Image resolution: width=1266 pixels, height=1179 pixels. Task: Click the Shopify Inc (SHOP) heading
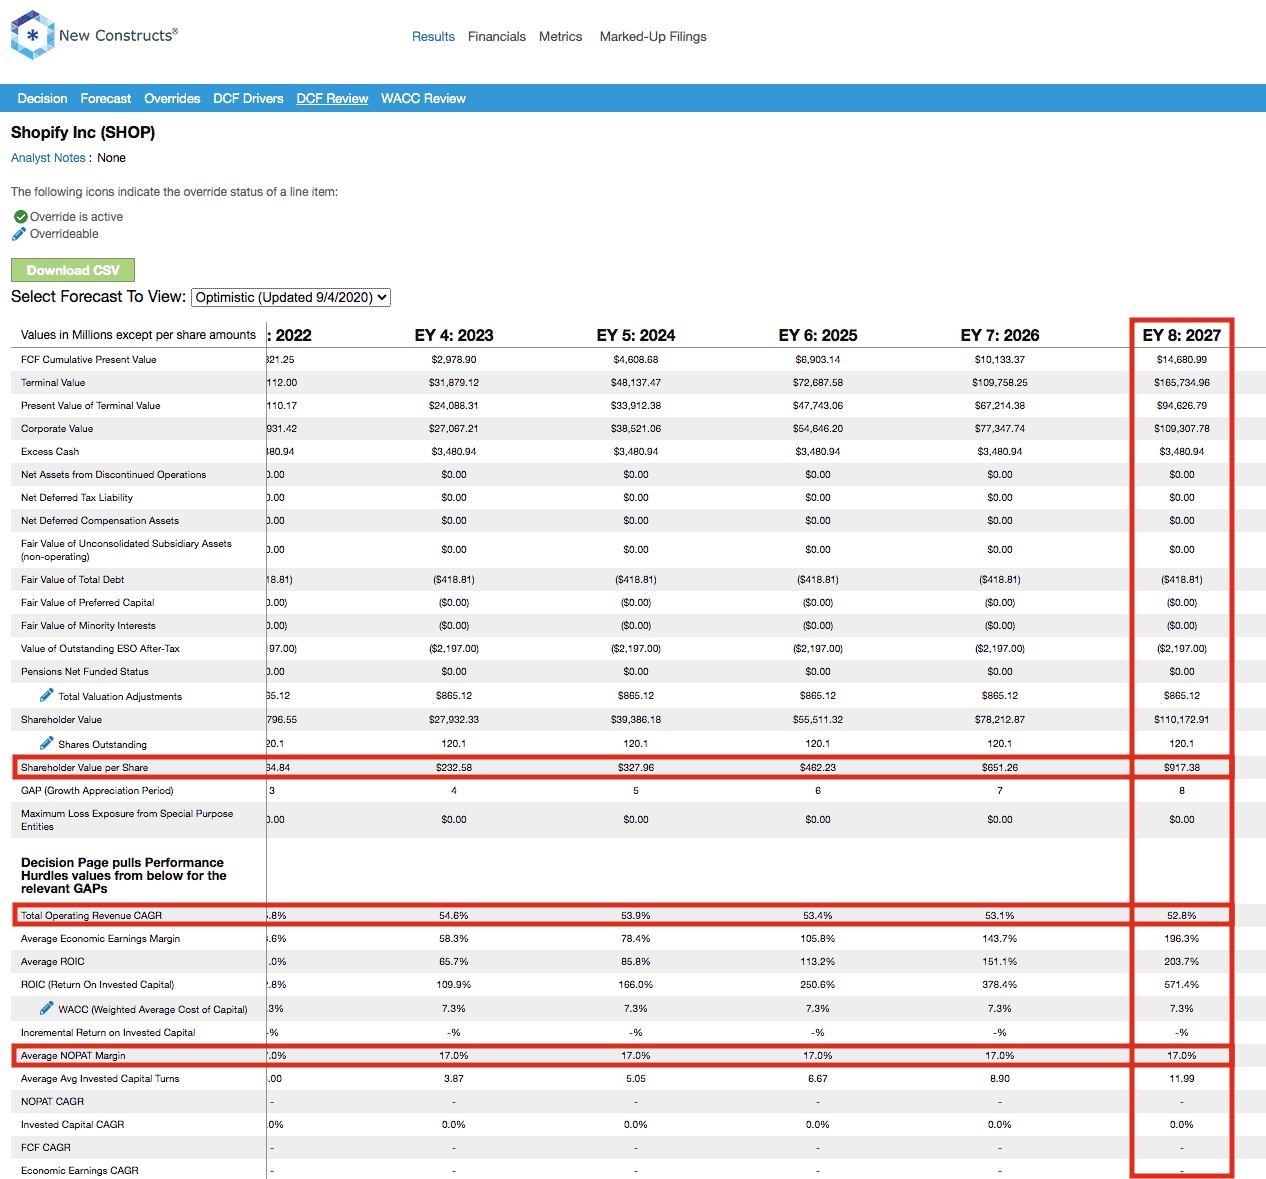[x=83, y=132]
